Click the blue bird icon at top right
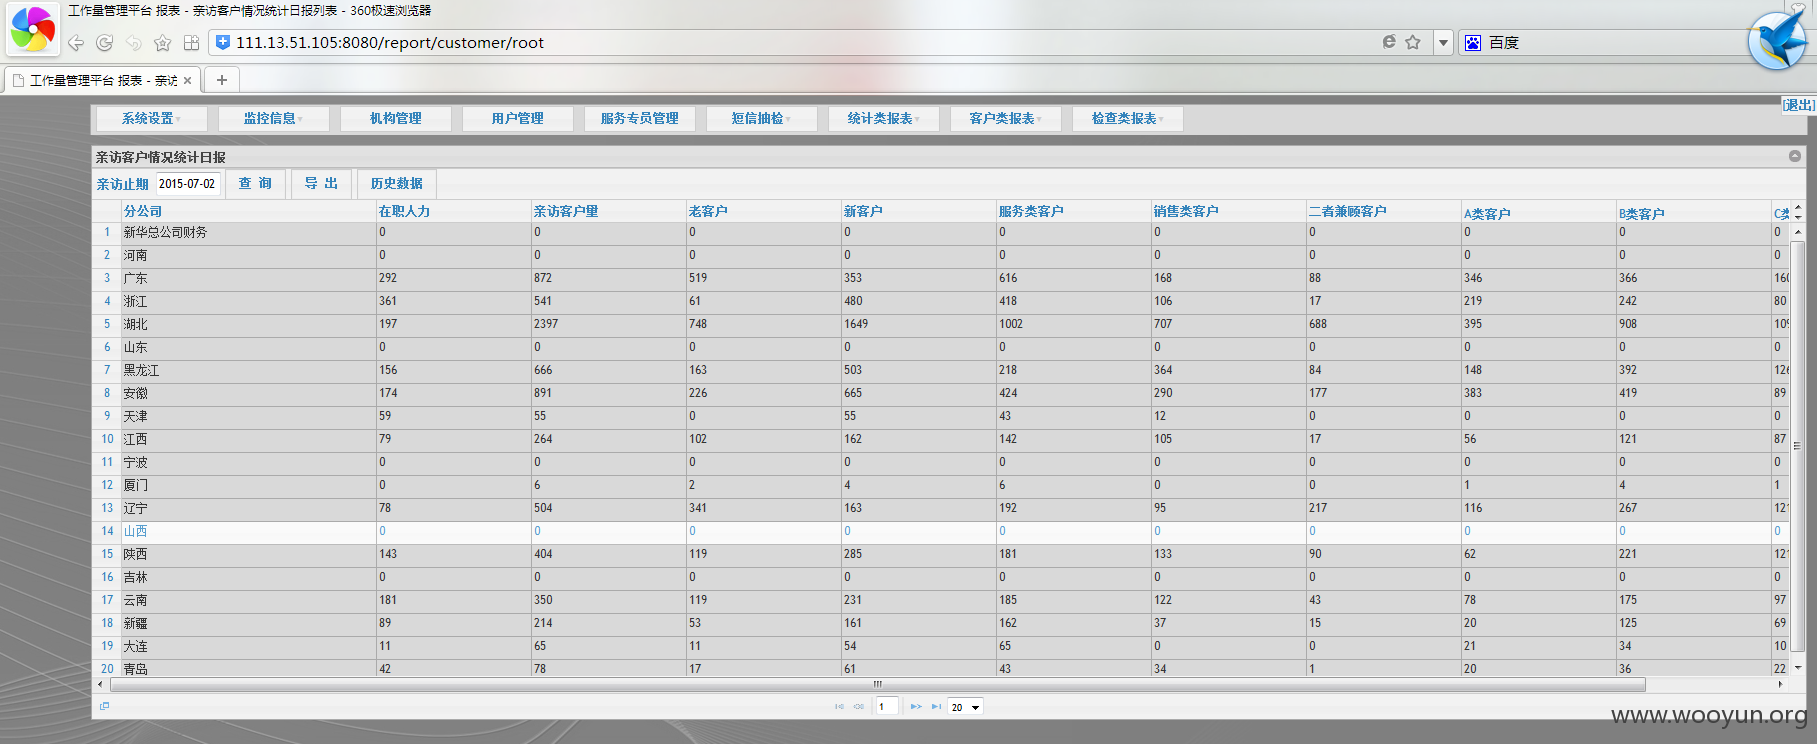Image resolution: width=1817 pixels, height=744 pixels. click(x=1778, y=40)
